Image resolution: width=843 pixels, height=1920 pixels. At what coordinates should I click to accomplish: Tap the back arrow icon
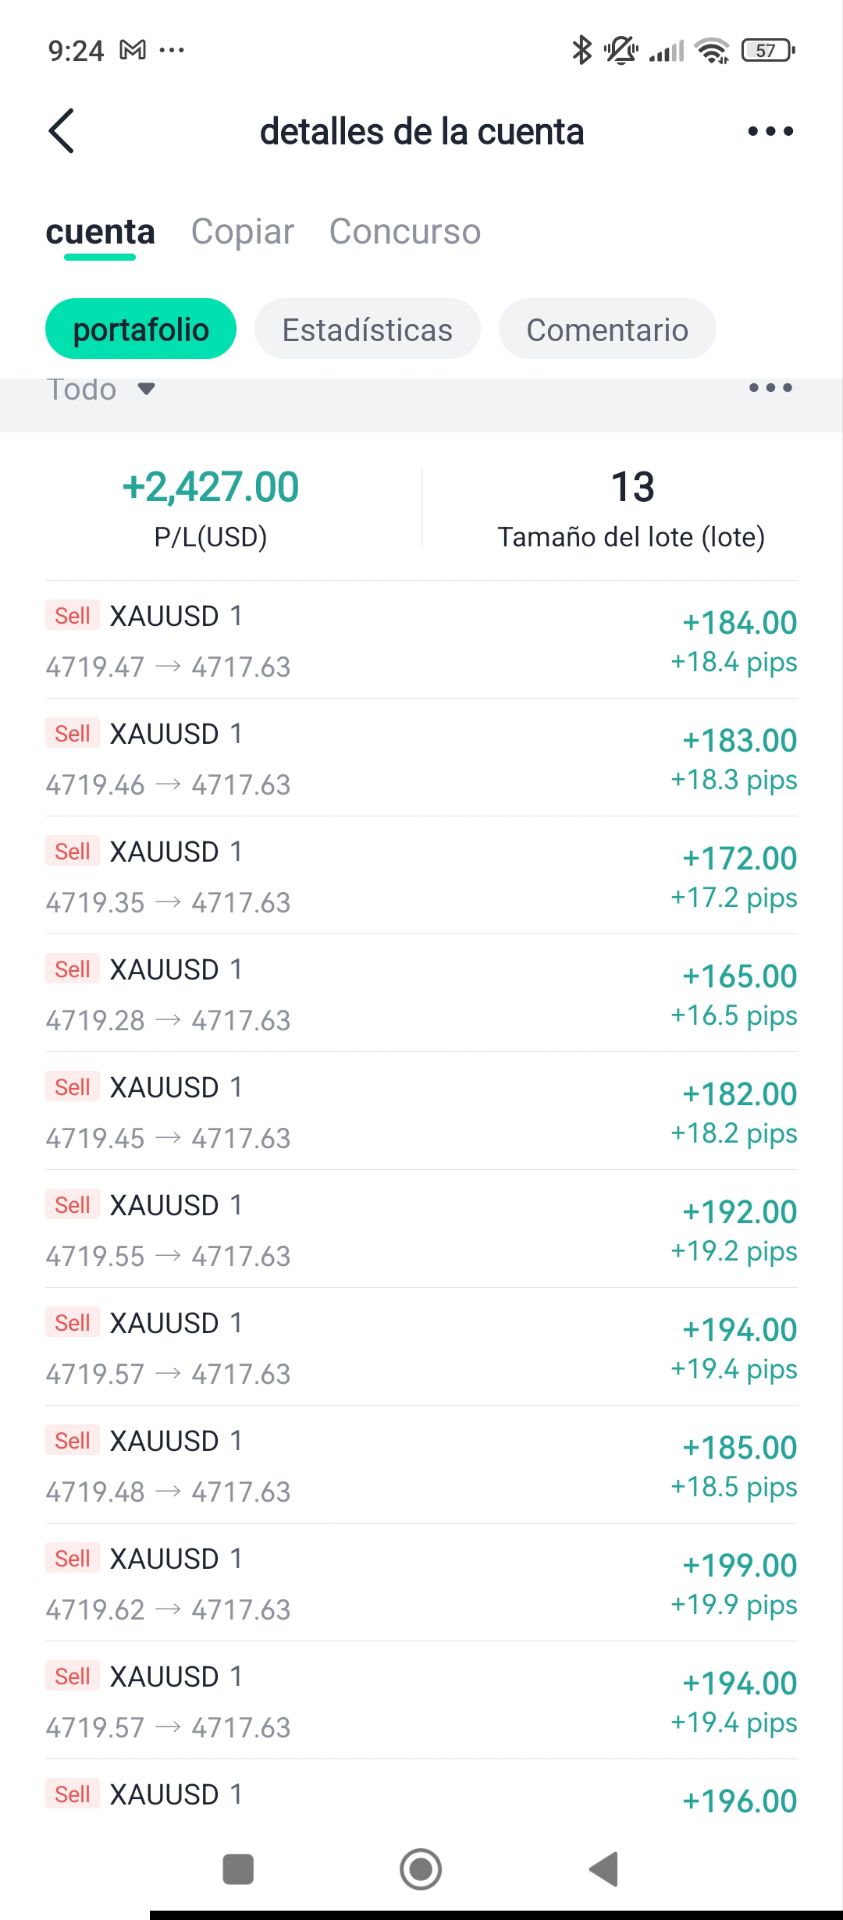tap(62, 131)
